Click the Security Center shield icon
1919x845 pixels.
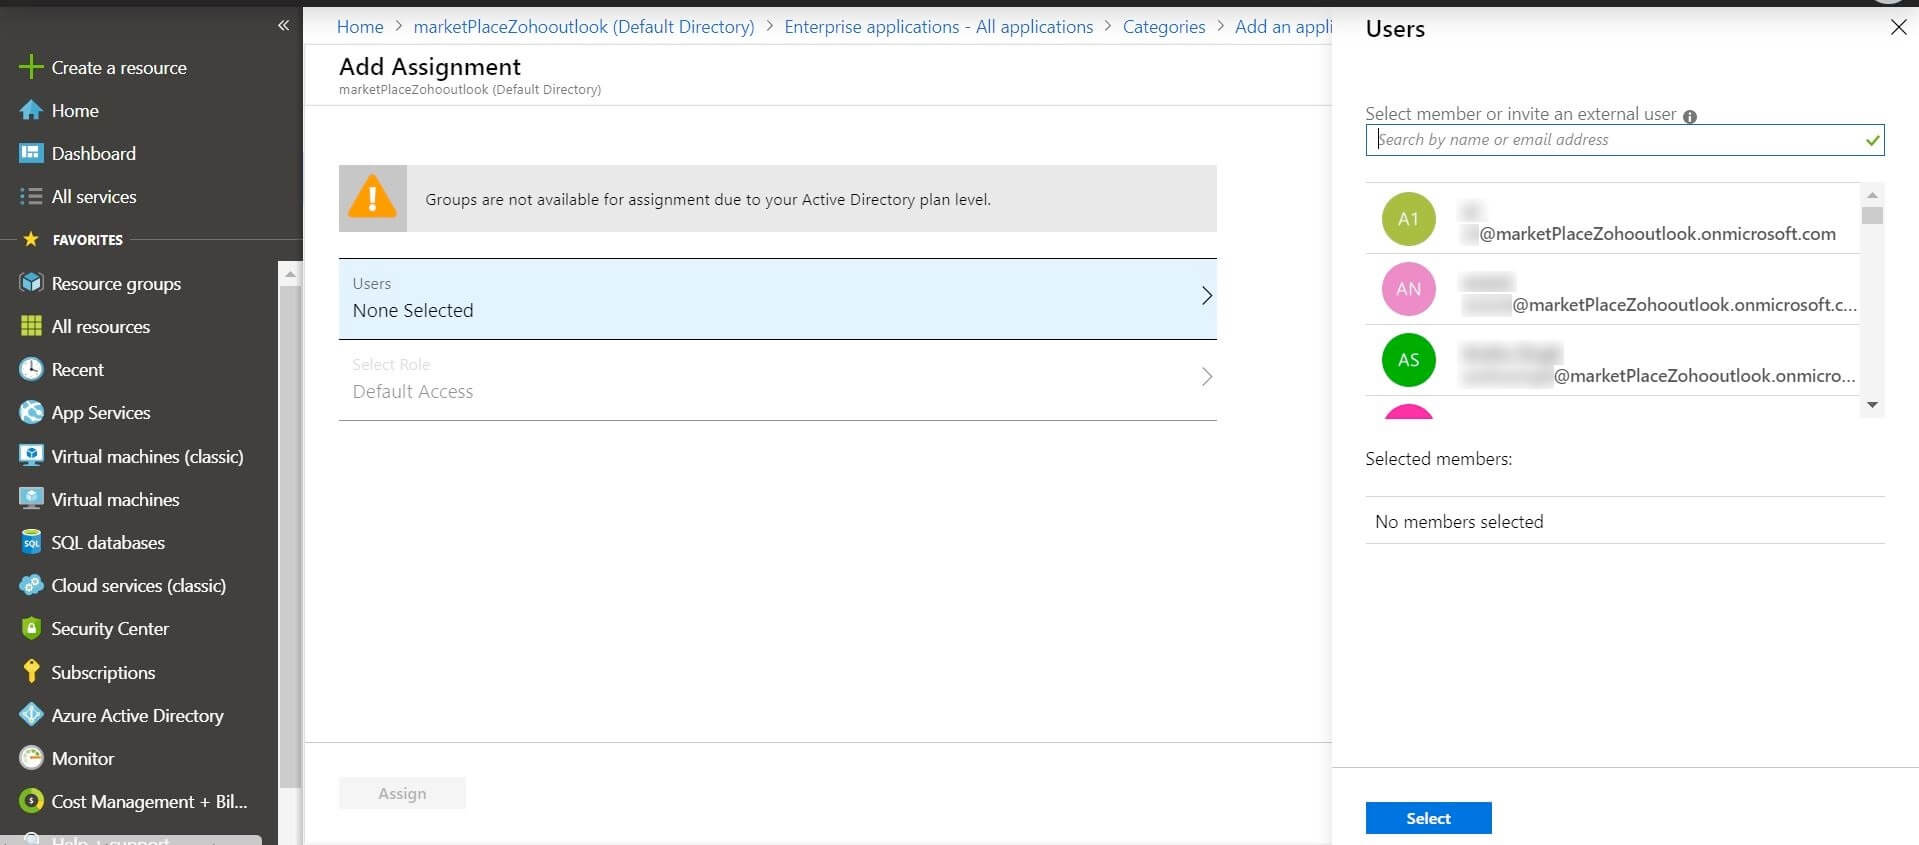[31, 629]
